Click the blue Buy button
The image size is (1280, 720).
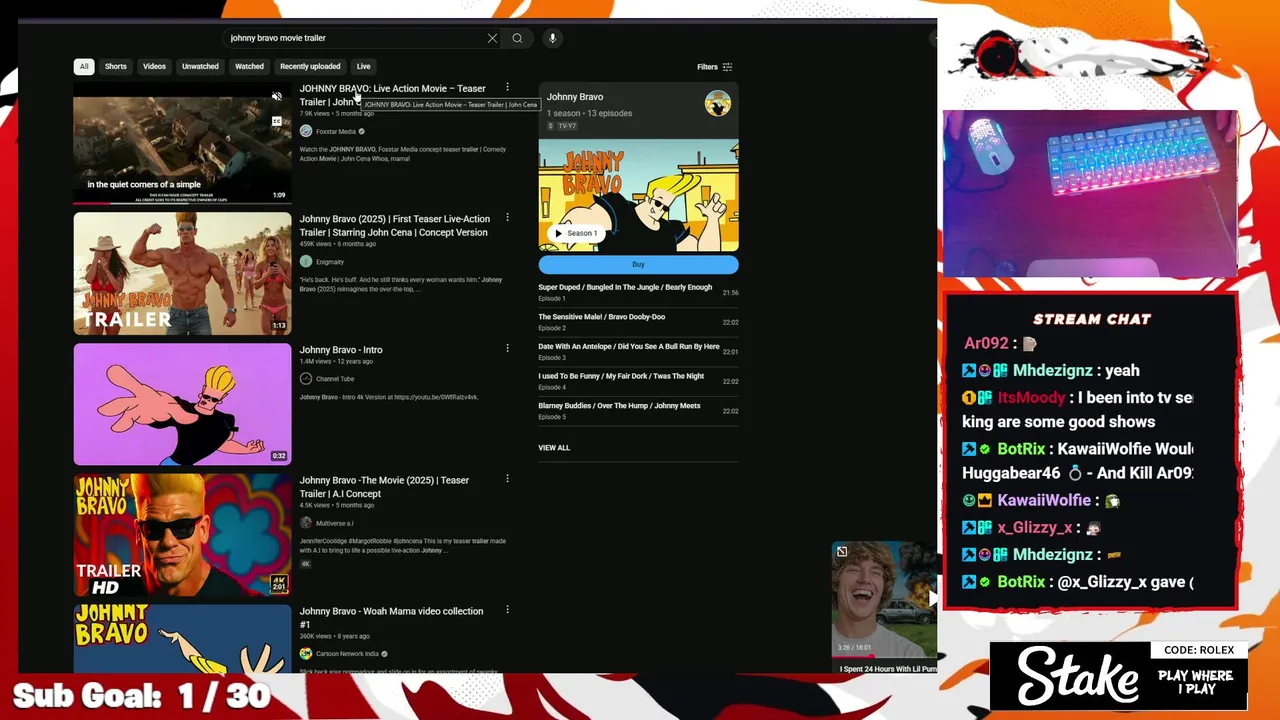638,265
